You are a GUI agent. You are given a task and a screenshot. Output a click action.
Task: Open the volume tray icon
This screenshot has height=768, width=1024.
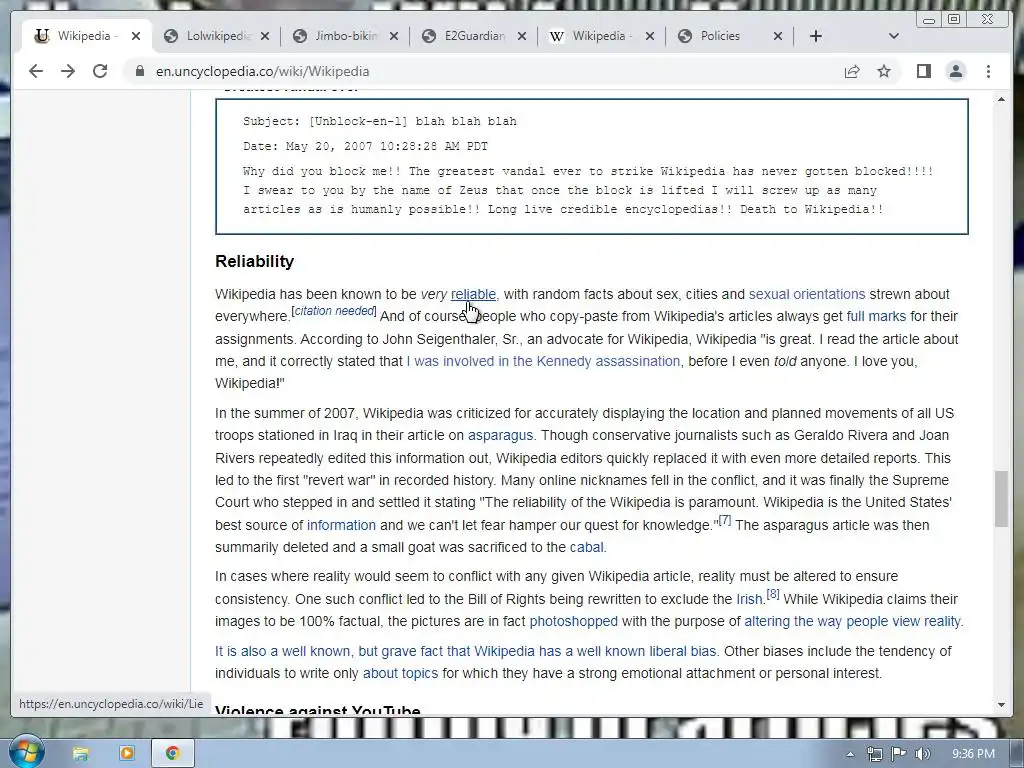coord(922,754)
